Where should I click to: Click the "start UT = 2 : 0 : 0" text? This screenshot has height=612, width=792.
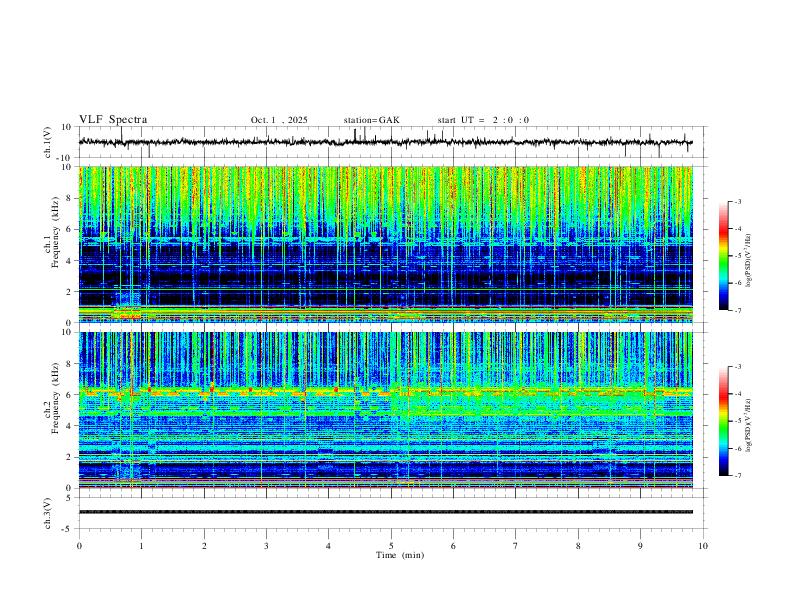coord(483,120)
